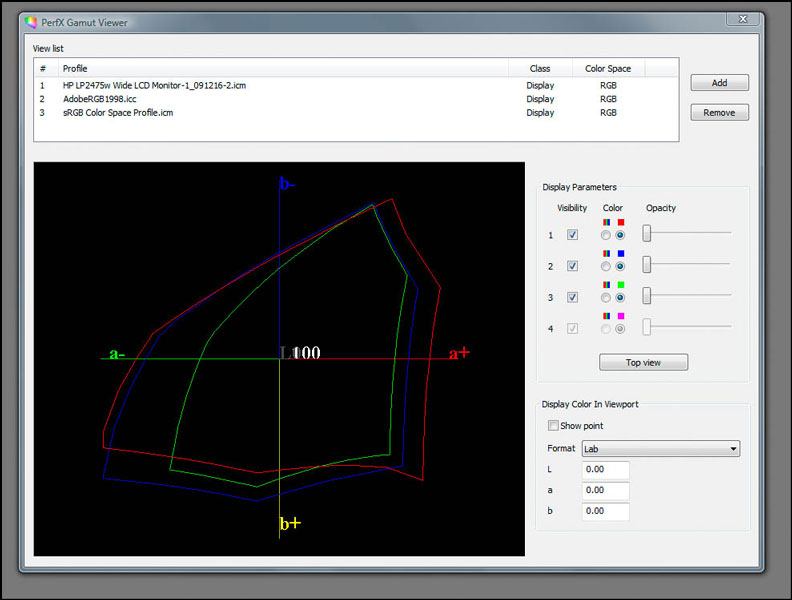The width and height of the screenshot is (792, 600).
Task: Select solid color radio button for profile 3
Action: point(621,297)
